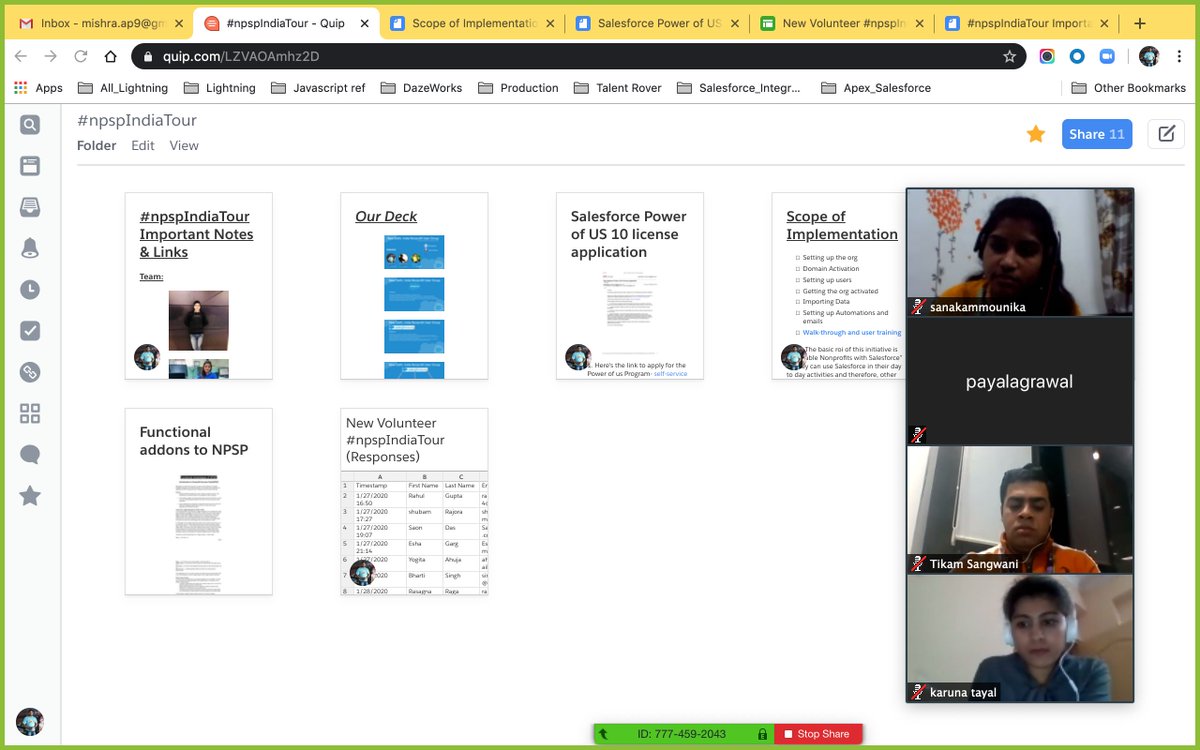Open the Other Bookmarks folder
The image size is (1200, 750).
click(x=1128, y=88)
